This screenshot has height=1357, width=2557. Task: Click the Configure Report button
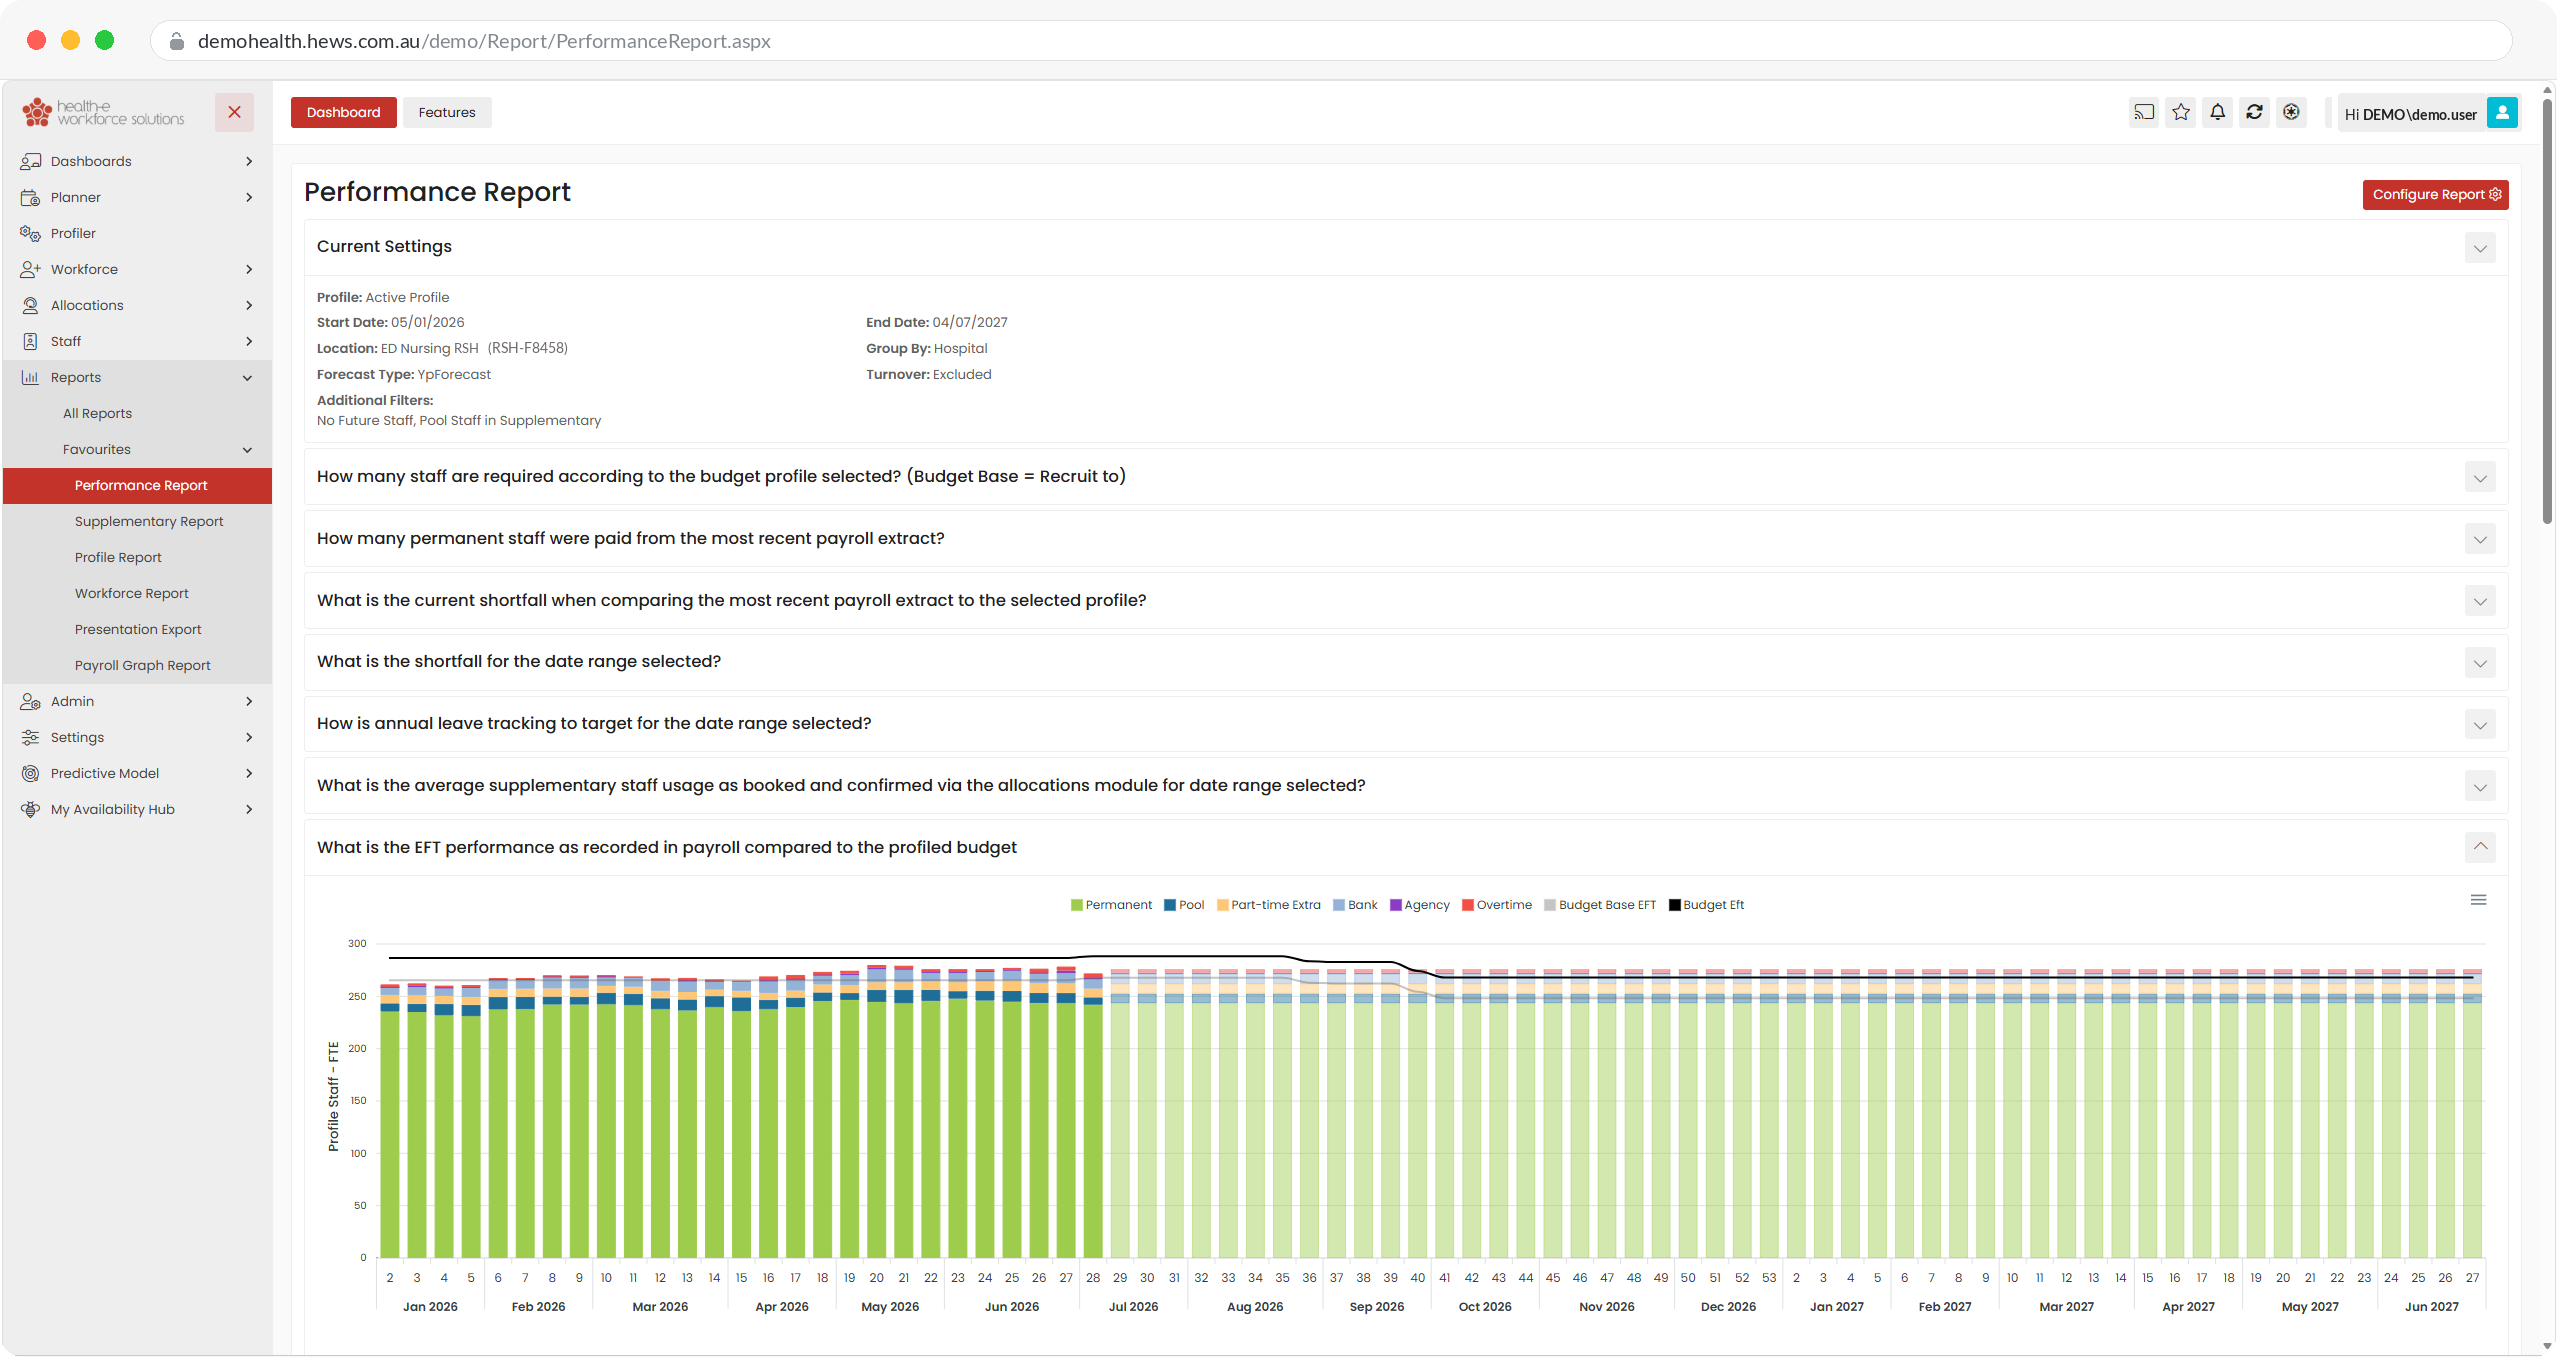click(2435, 194)
